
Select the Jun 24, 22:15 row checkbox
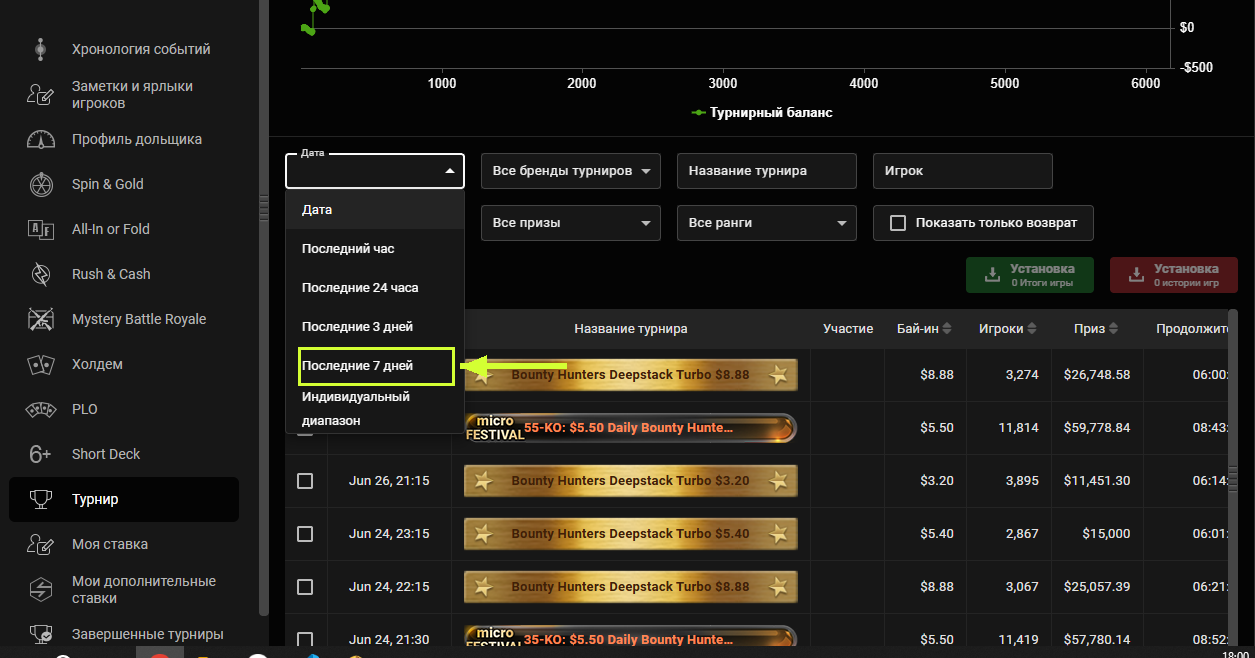click(305, 587)
